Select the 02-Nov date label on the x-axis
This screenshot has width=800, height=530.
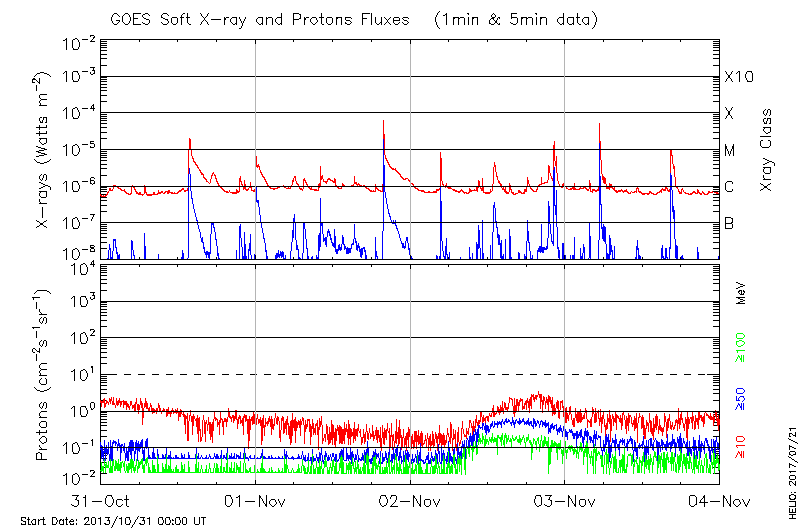click(x=410, y=499)
